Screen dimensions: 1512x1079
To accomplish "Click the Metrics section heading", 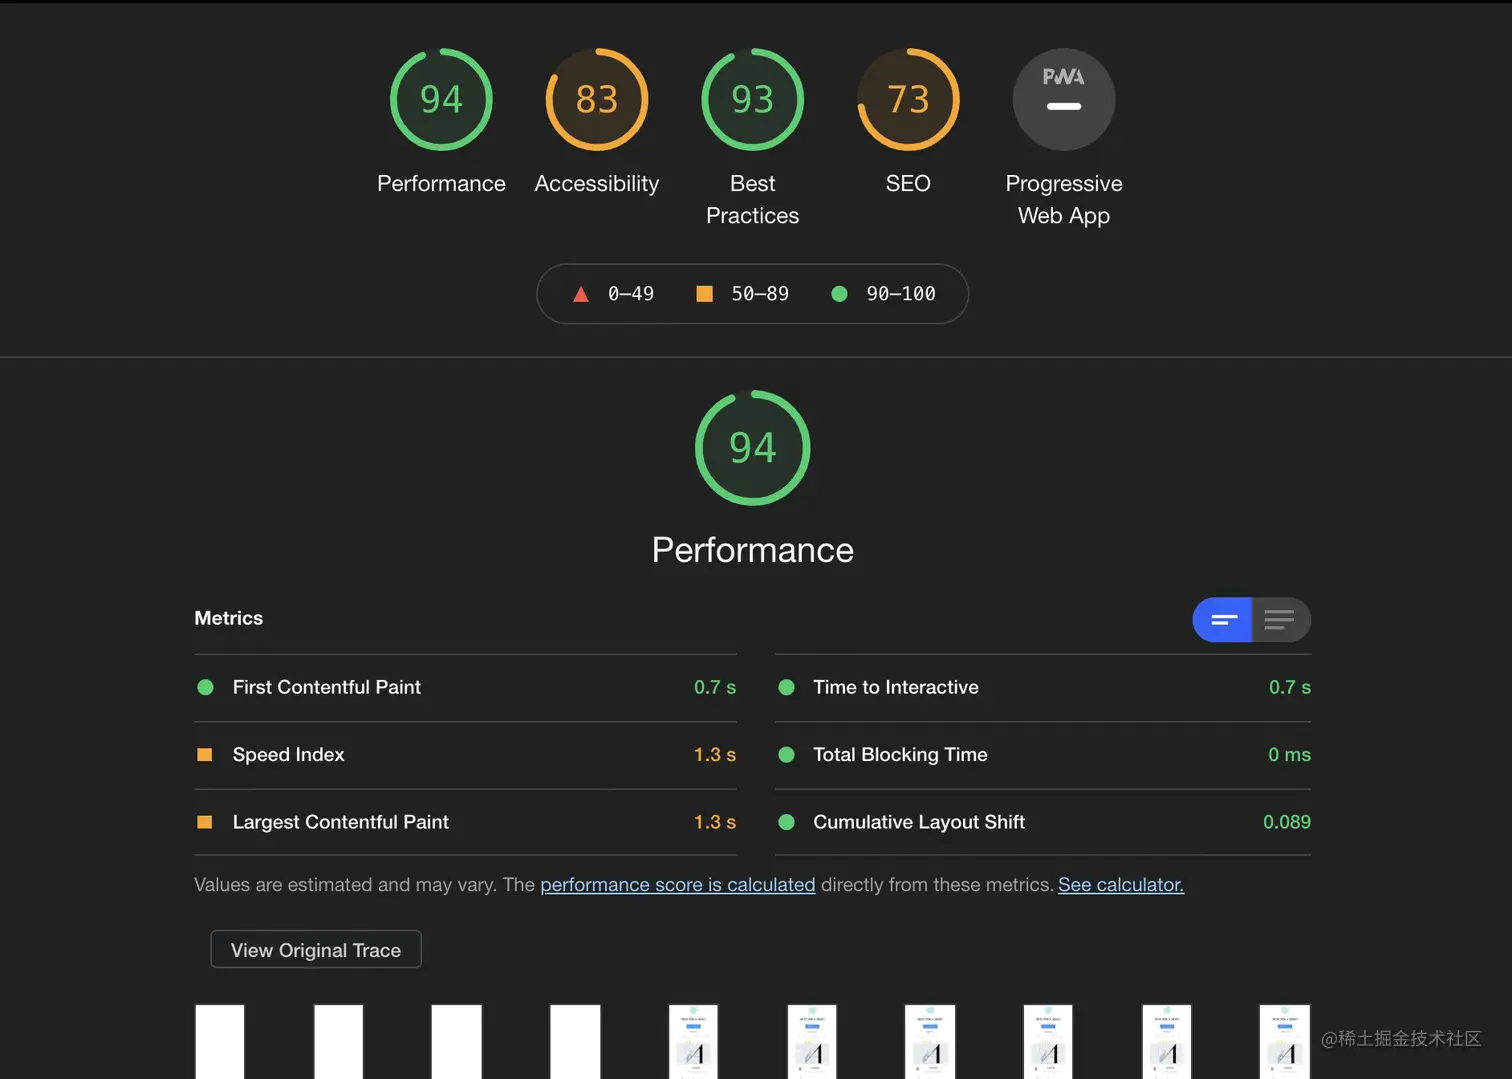I will pyautogui.click(x=229, y=619).
